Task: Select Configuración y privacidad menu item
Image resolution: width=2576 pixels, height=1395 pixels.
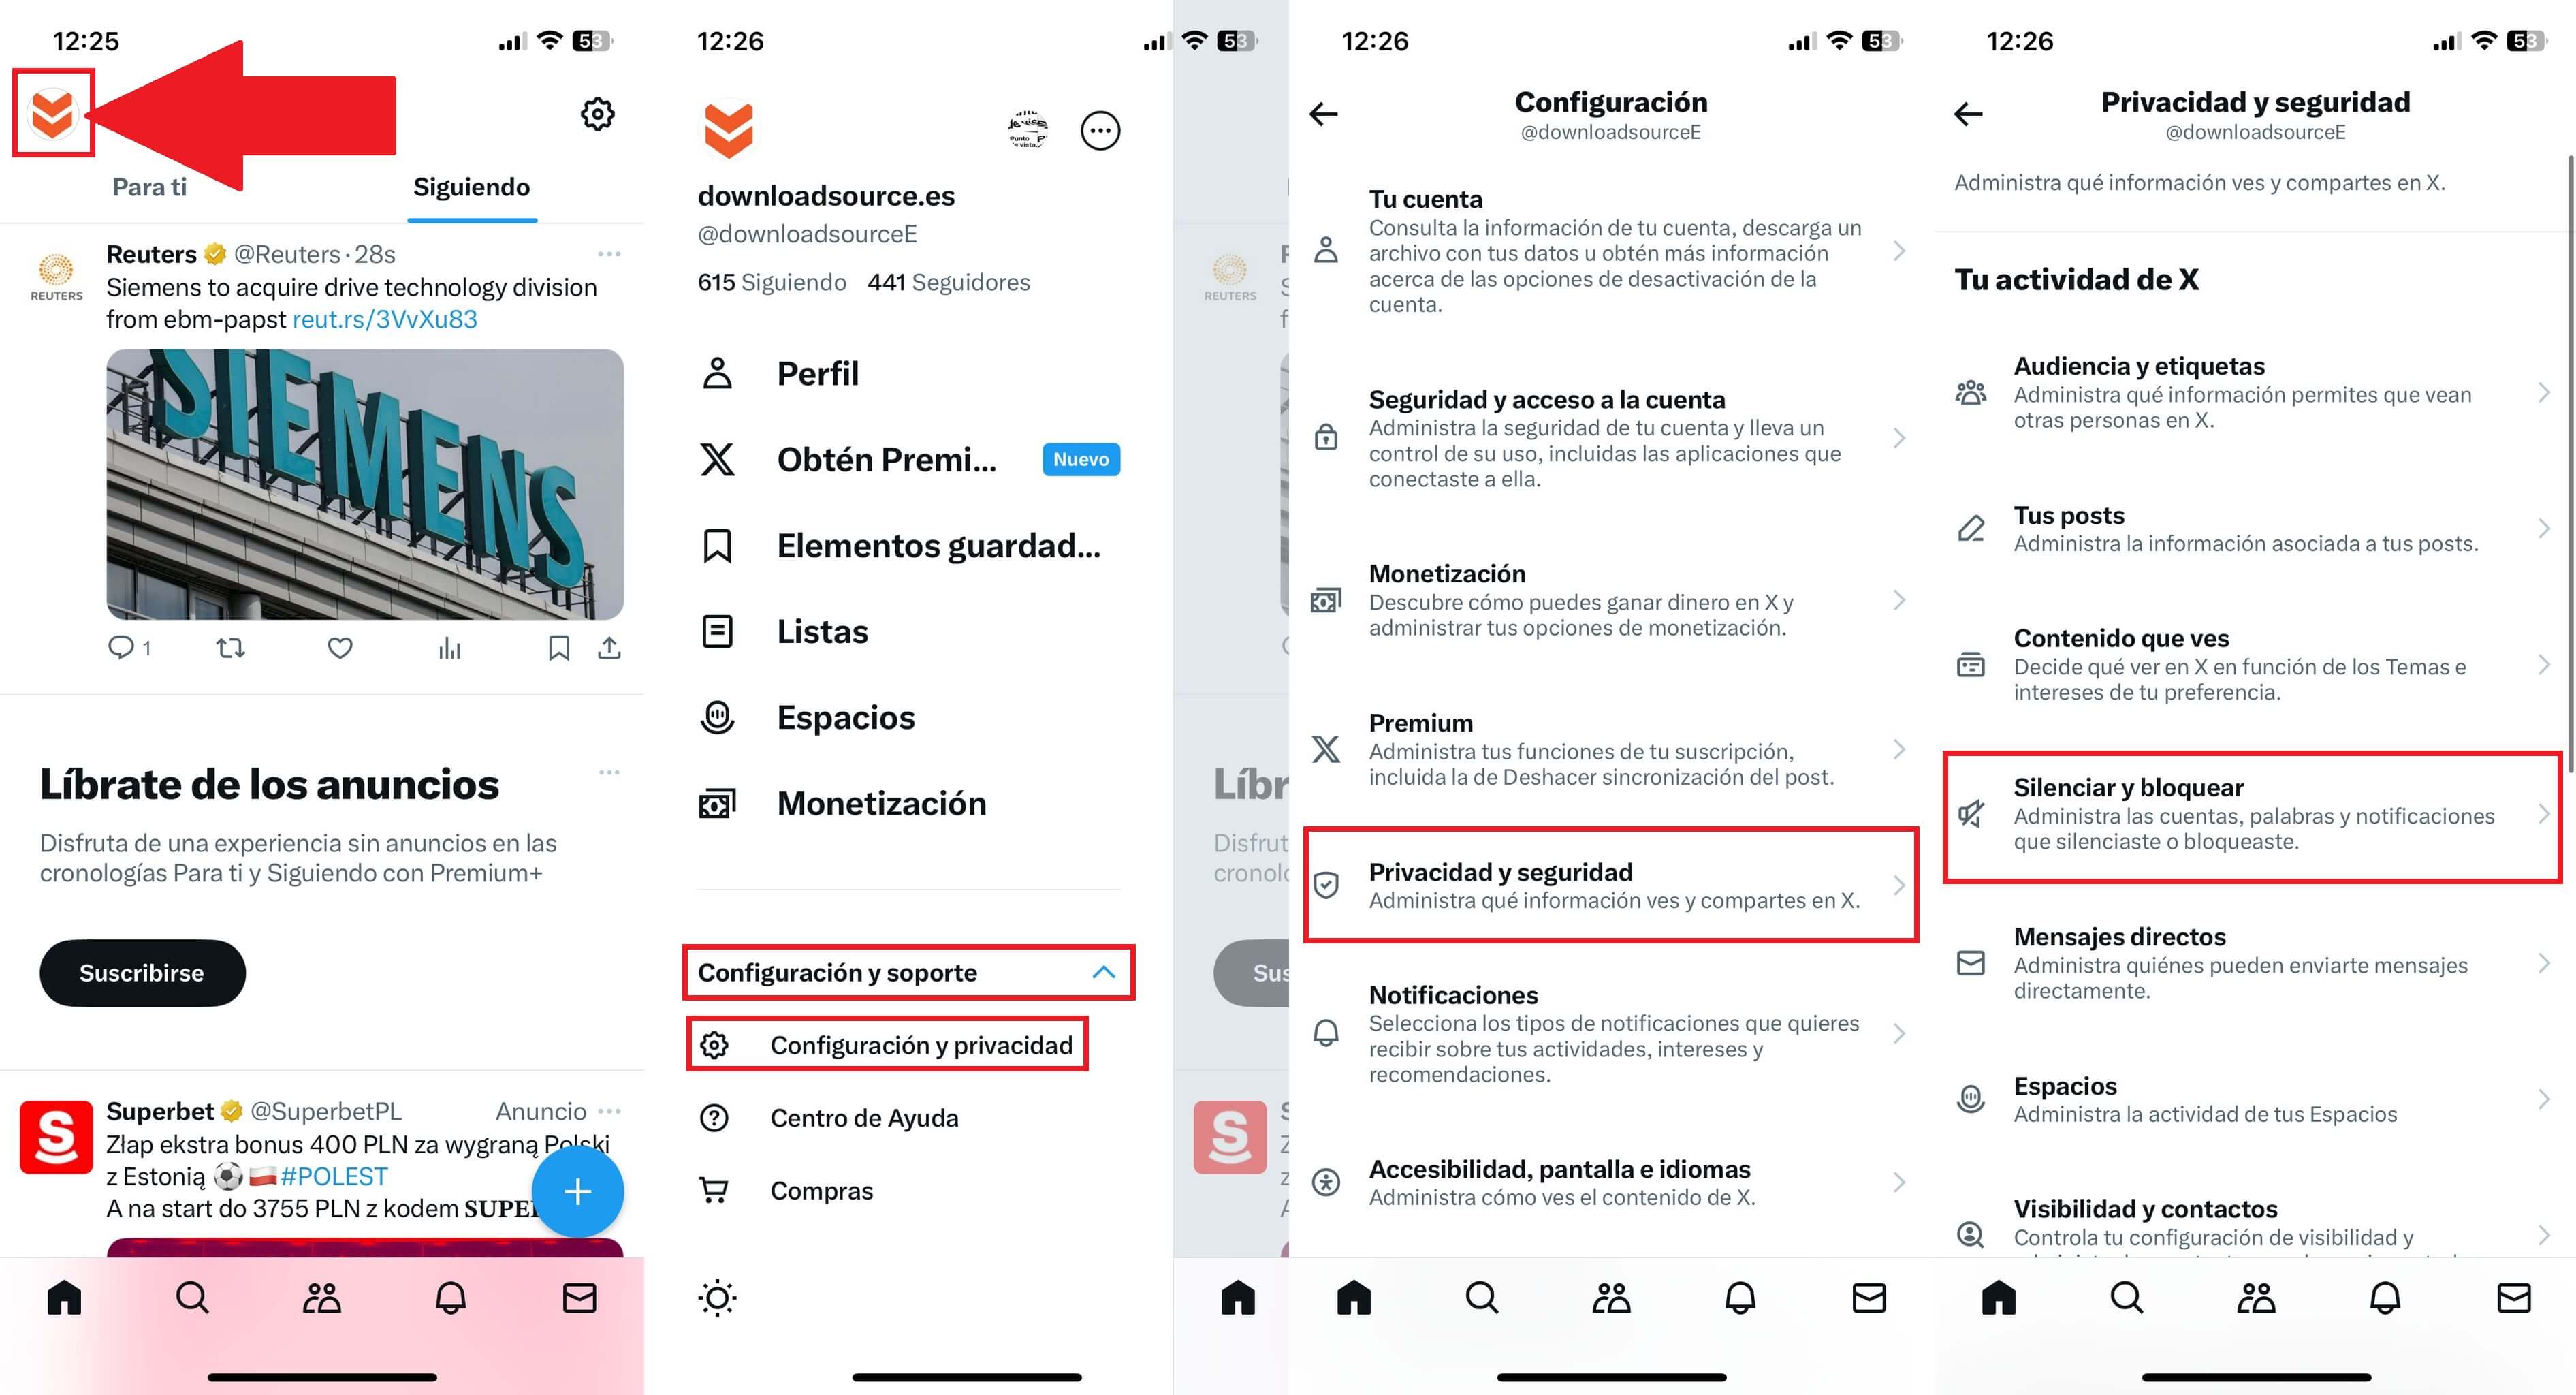Action: tap(887, 1045)
